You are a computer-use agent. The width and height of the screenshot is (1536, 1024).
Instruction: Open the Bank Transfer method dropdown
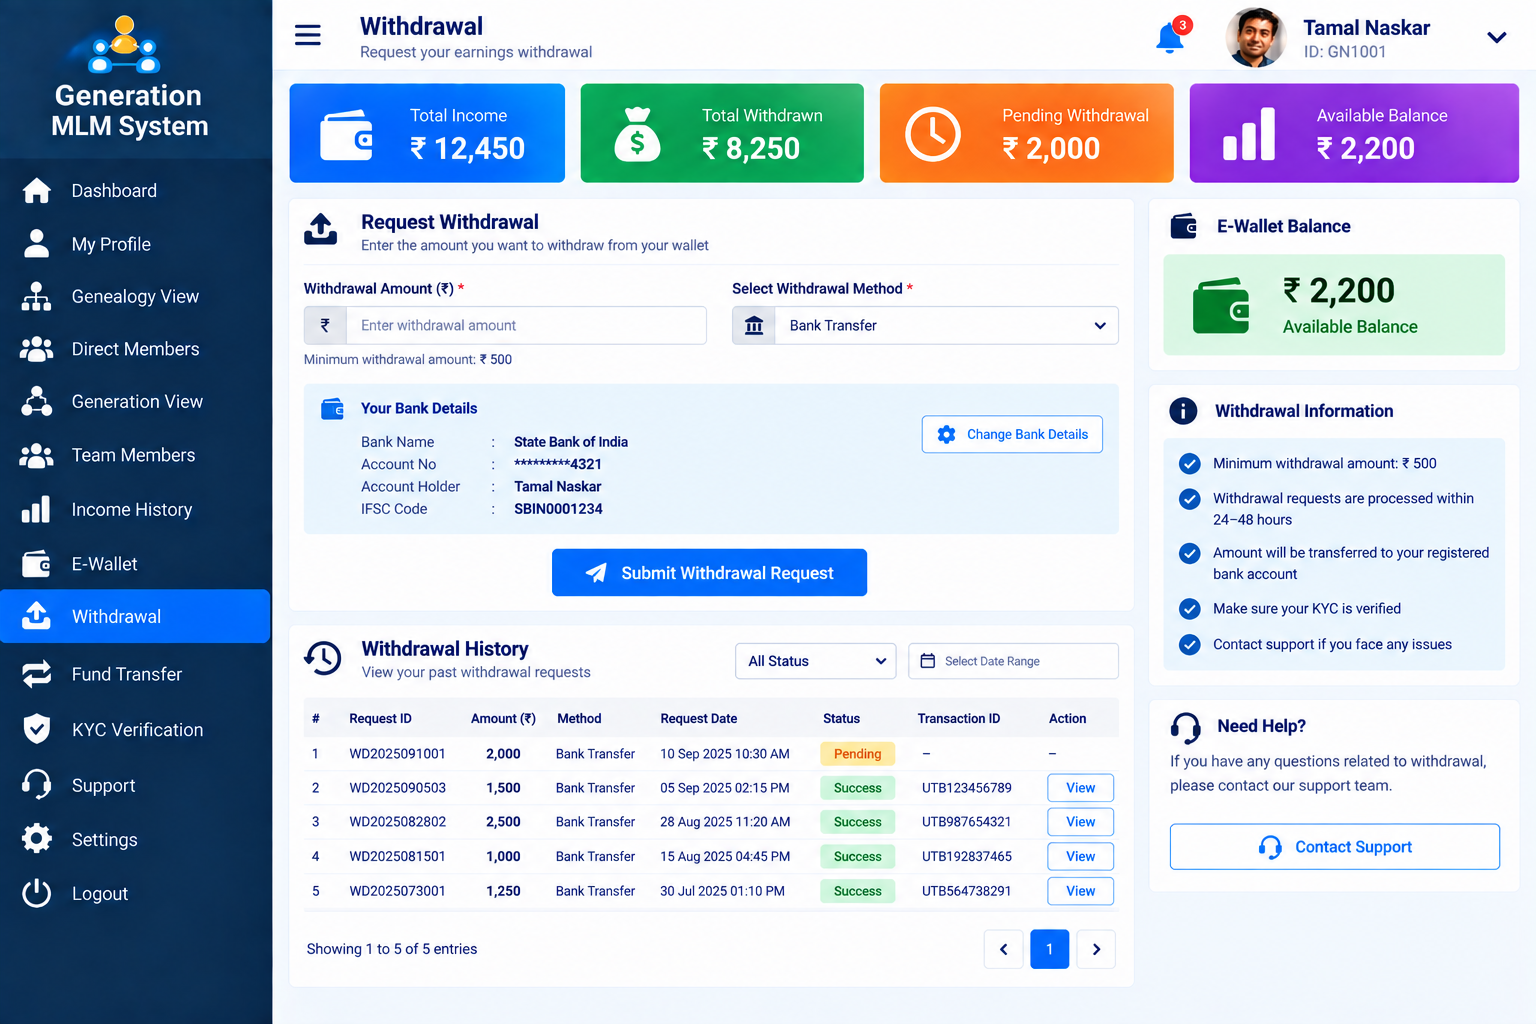click(x=946, y=325)
